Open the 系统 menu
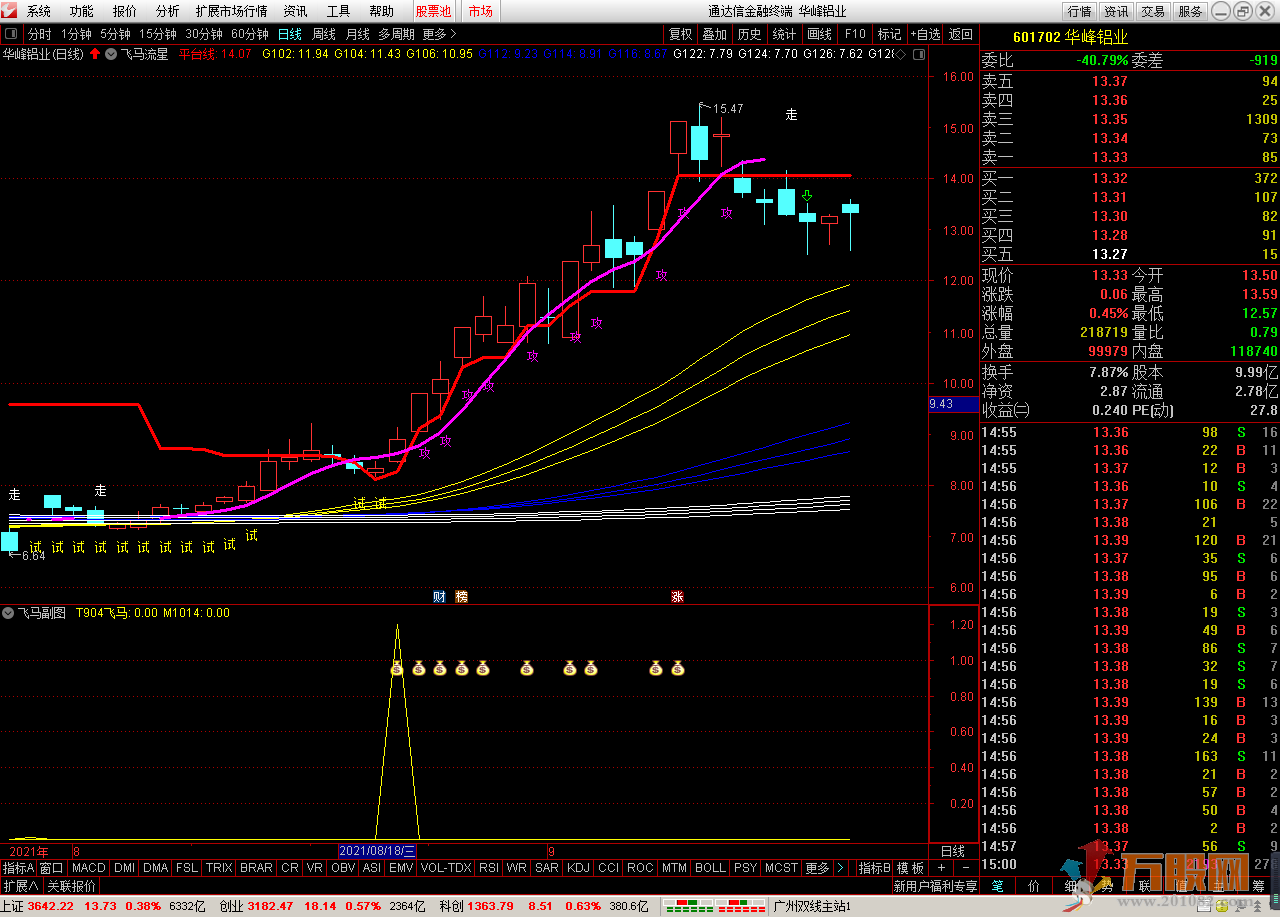1280x918 pixels. (x=39, y=12)
